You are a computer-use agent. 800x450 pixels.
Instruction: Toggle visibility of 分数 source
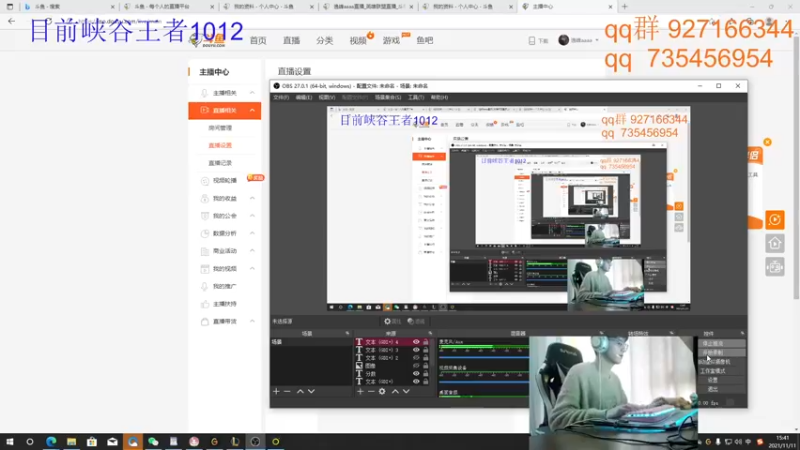click(x=416, y=373)
